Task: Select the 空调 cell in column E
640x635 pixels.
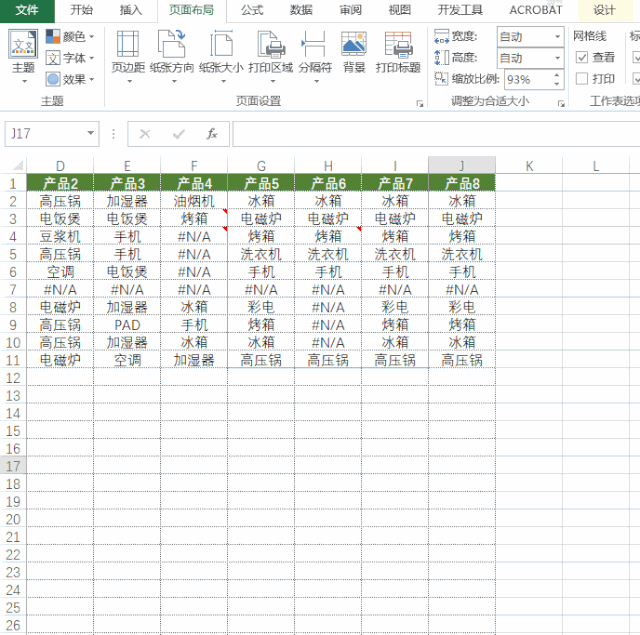Action: click(127, 360)
